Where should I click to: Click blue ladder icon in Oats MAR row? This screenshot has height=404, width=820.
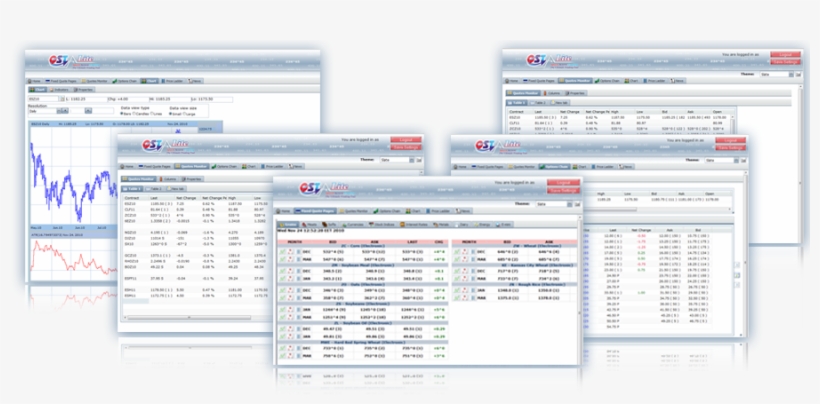pos(299,298)
